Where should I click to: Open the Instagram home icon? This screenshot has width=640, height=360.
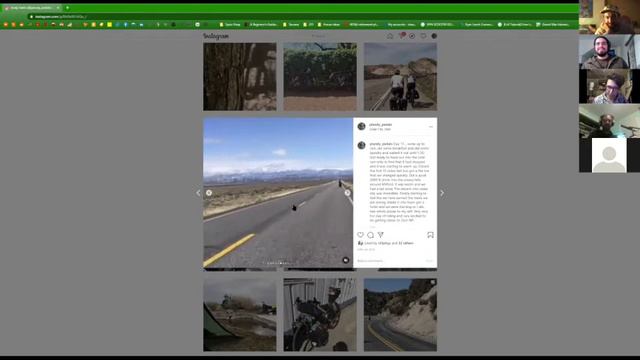390,36
